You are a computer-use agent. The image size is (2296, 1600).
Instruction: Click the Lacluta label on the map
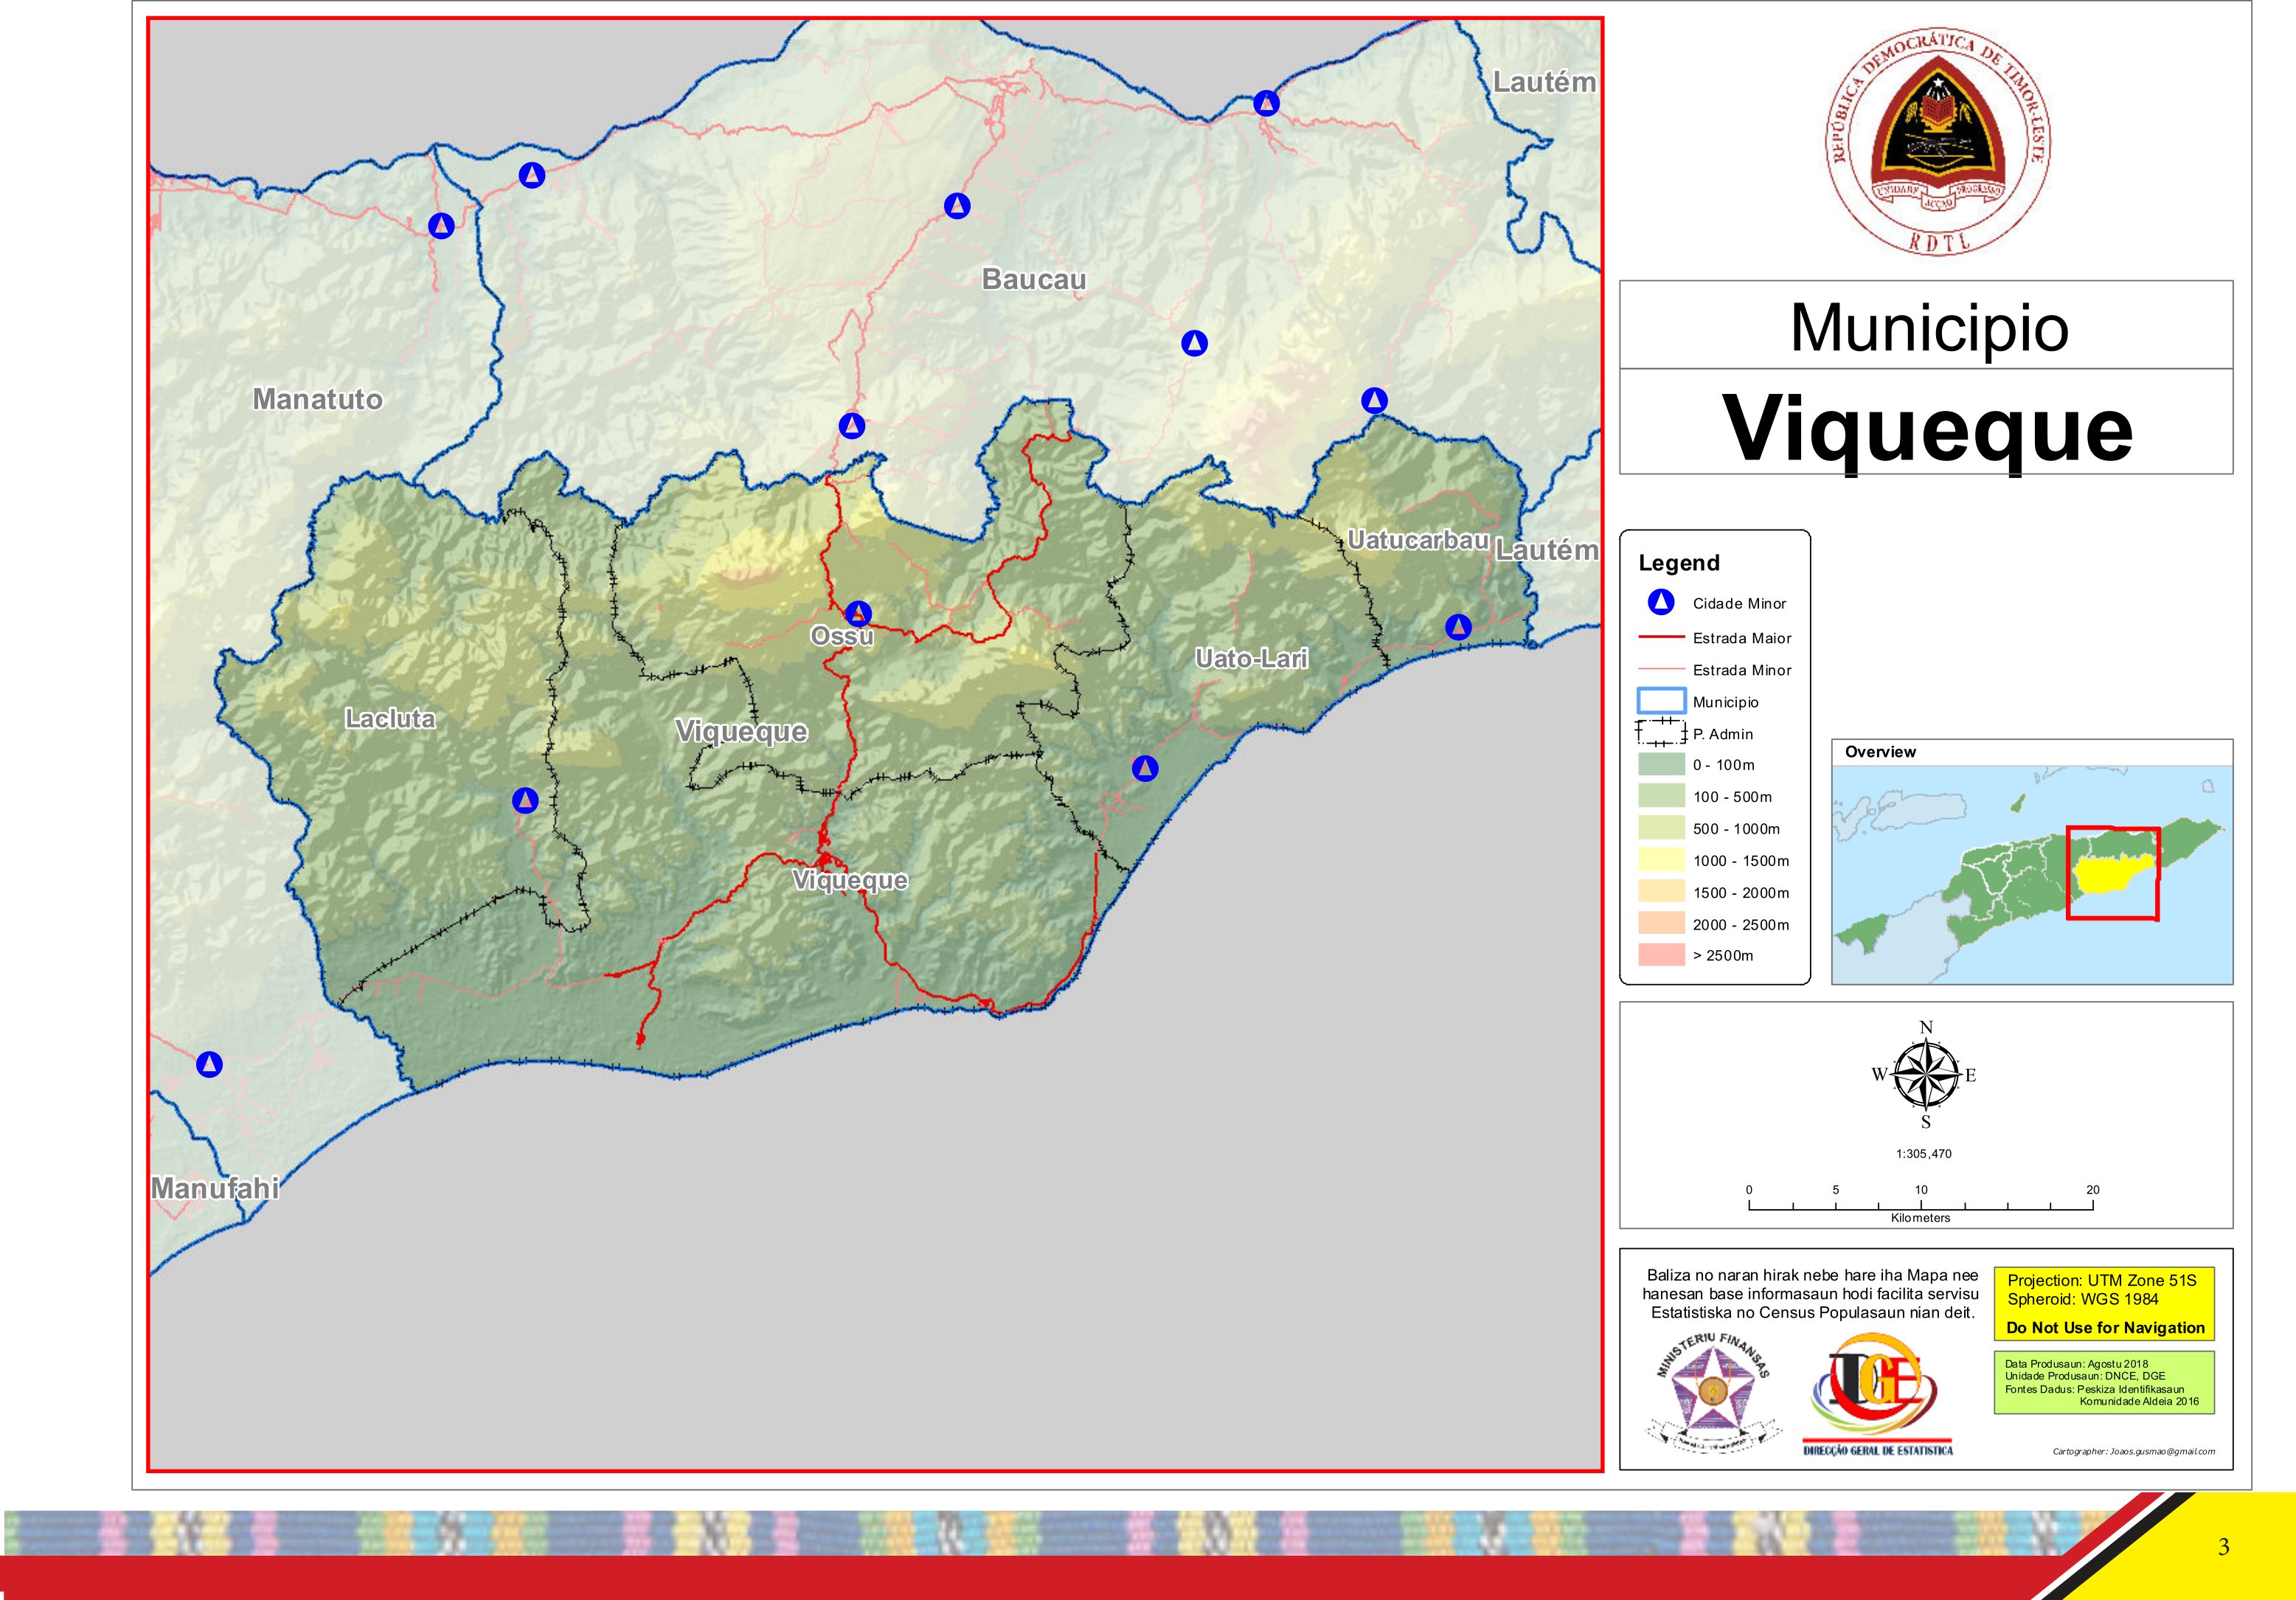coord(390,718)
